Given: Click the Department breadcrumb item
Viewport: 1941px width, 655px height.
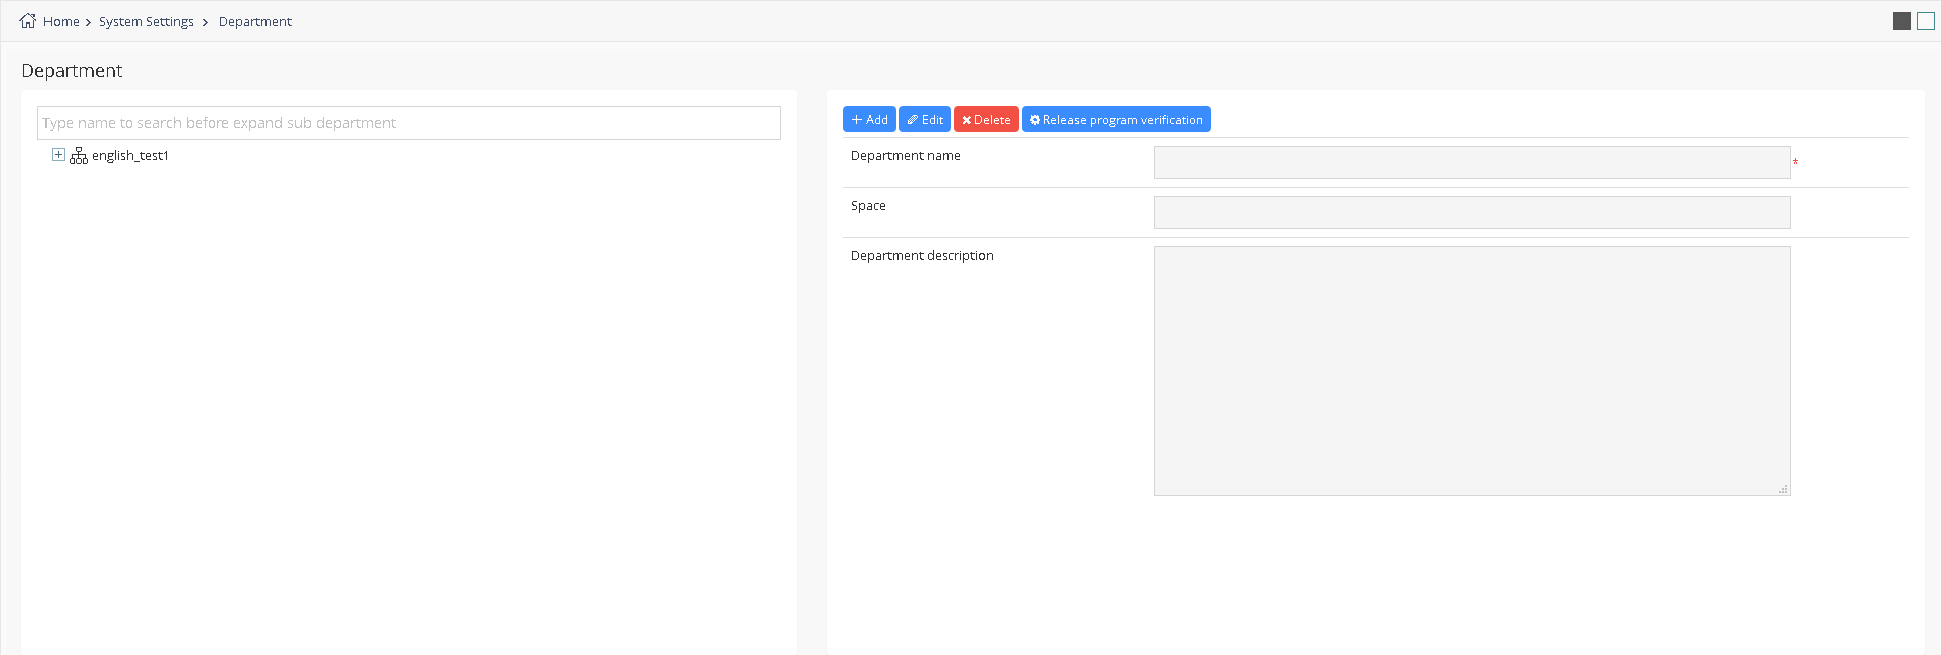Looking at the screenshot, I should (255, 22).
